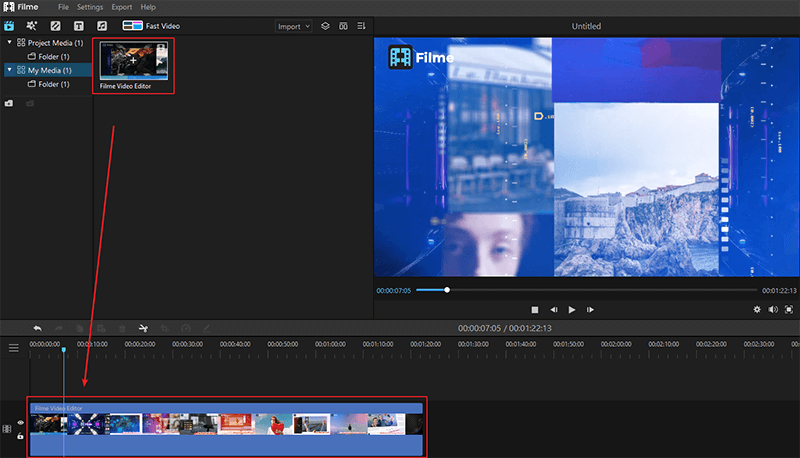This screenshot has height=458, width=800.
Task: Toggle the preview volume speaker
Action: [x=773, y=310]
